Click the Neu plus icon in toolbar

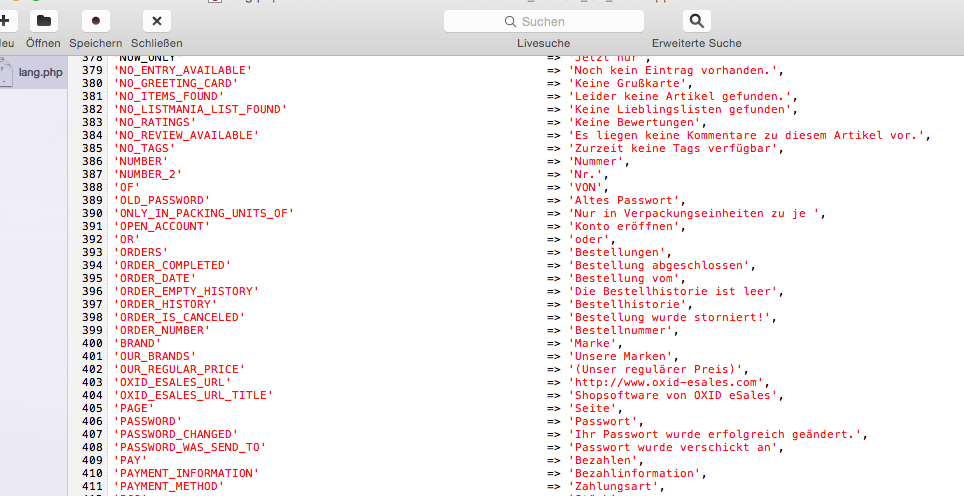tap(5, 20)
